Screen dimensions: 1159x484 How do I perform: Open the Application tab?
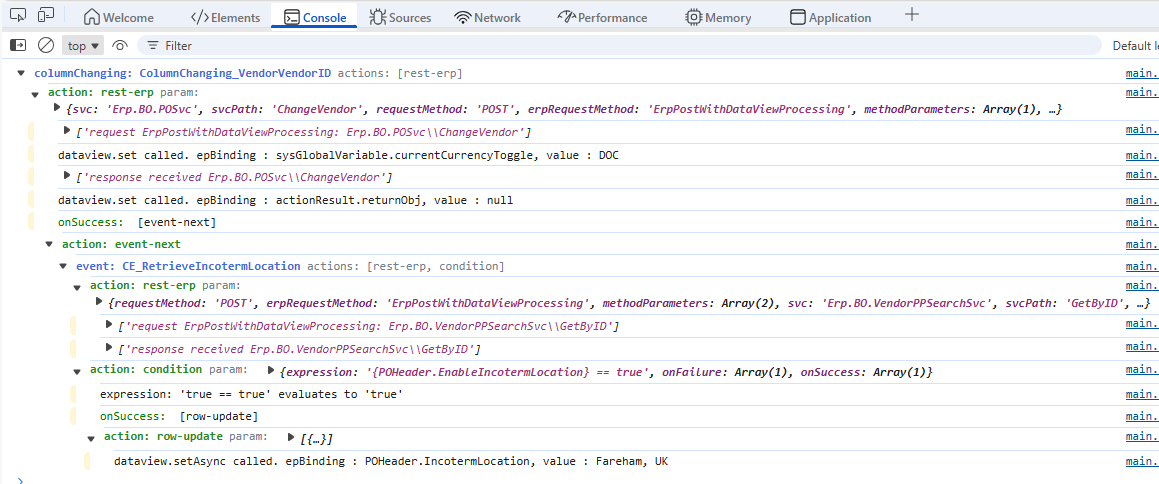click(830, 17)
